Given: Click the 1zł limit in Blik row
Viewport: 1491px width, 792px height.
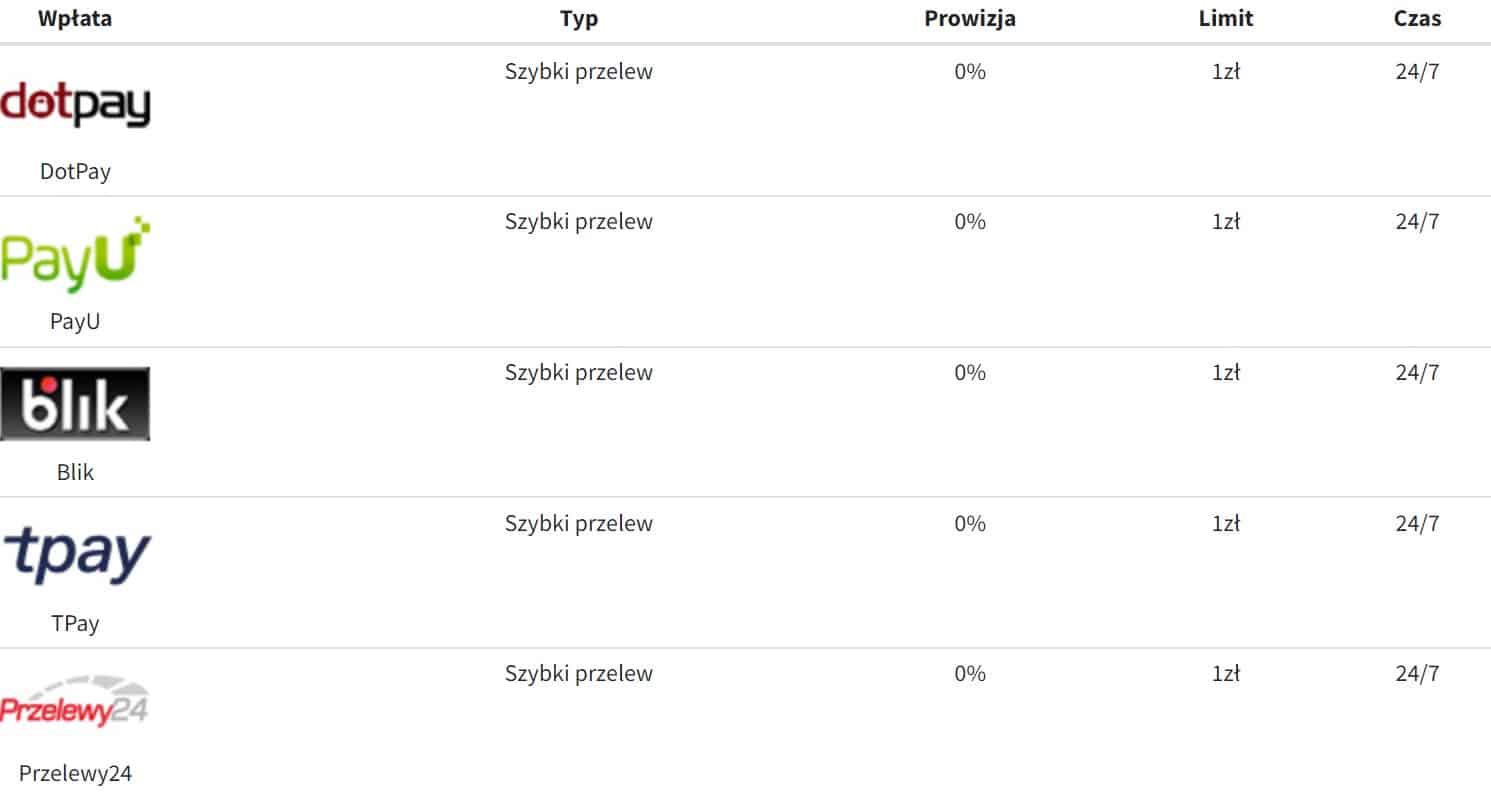Looking at the screenshot, I should (x=1225, y=373).
